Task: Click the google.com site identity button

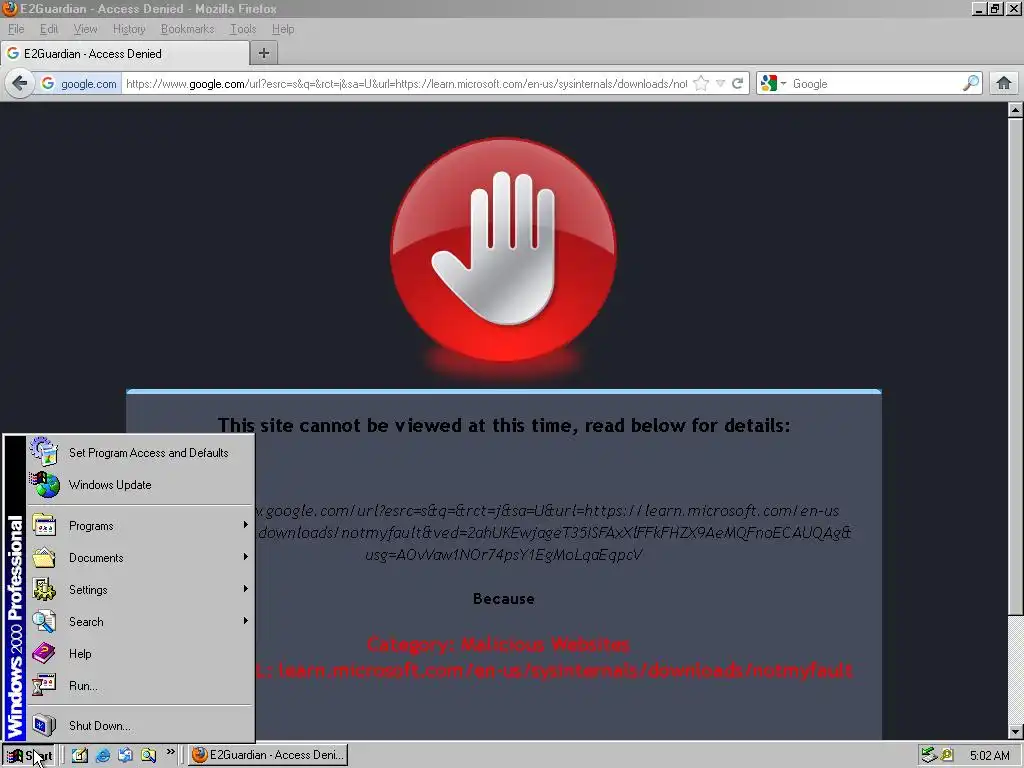Action: click(78, 84)
